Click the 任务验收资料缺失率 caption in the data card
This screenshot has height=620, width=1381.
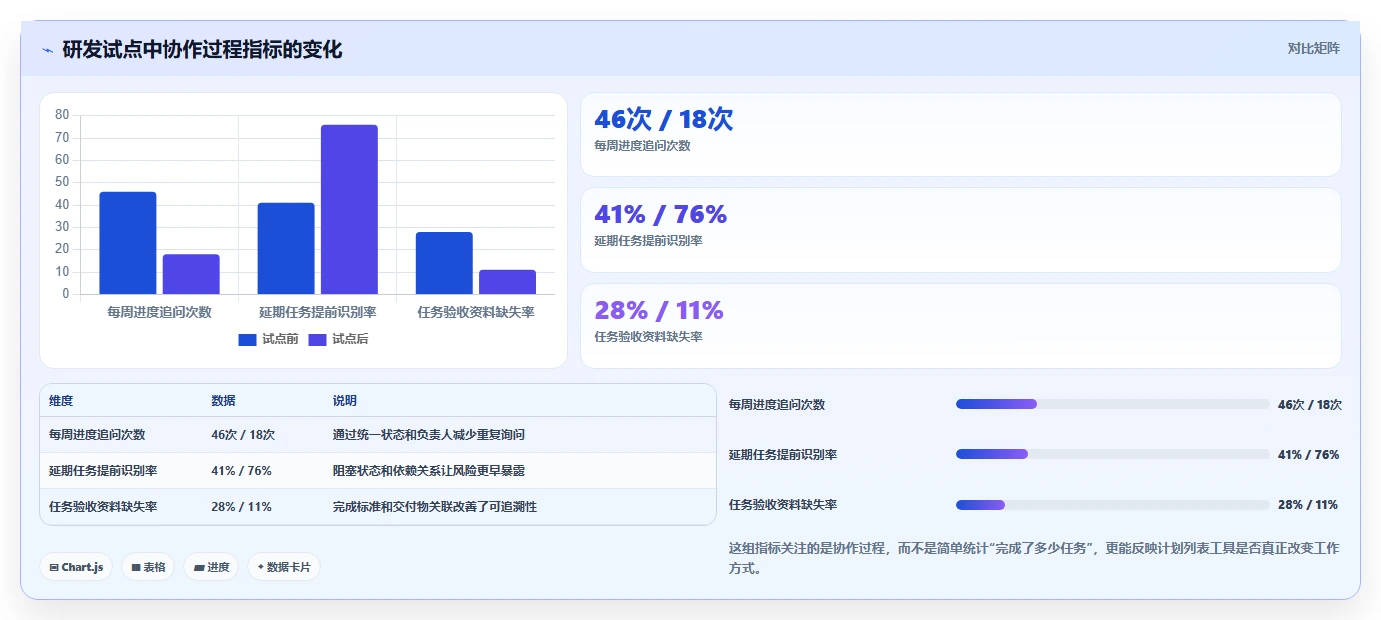[x=648, y=337]
